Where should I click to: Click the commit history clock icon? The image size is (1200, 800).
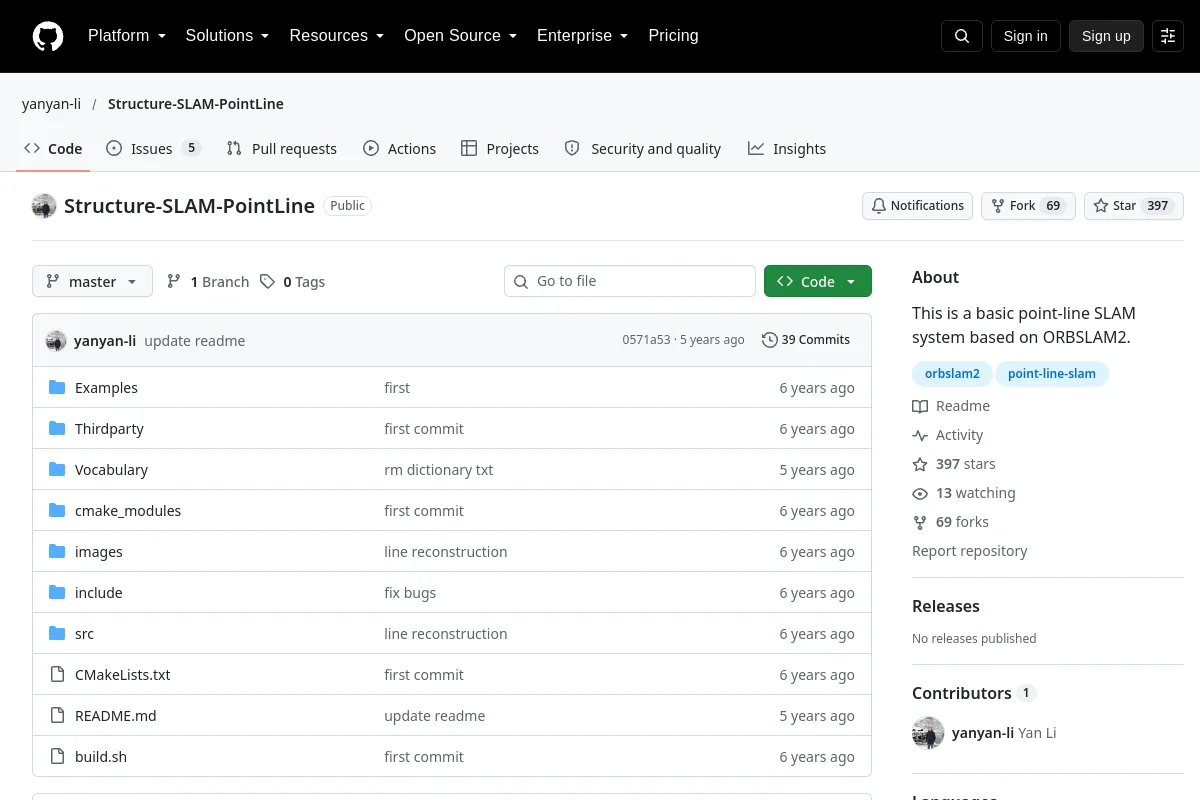(769, 340)
